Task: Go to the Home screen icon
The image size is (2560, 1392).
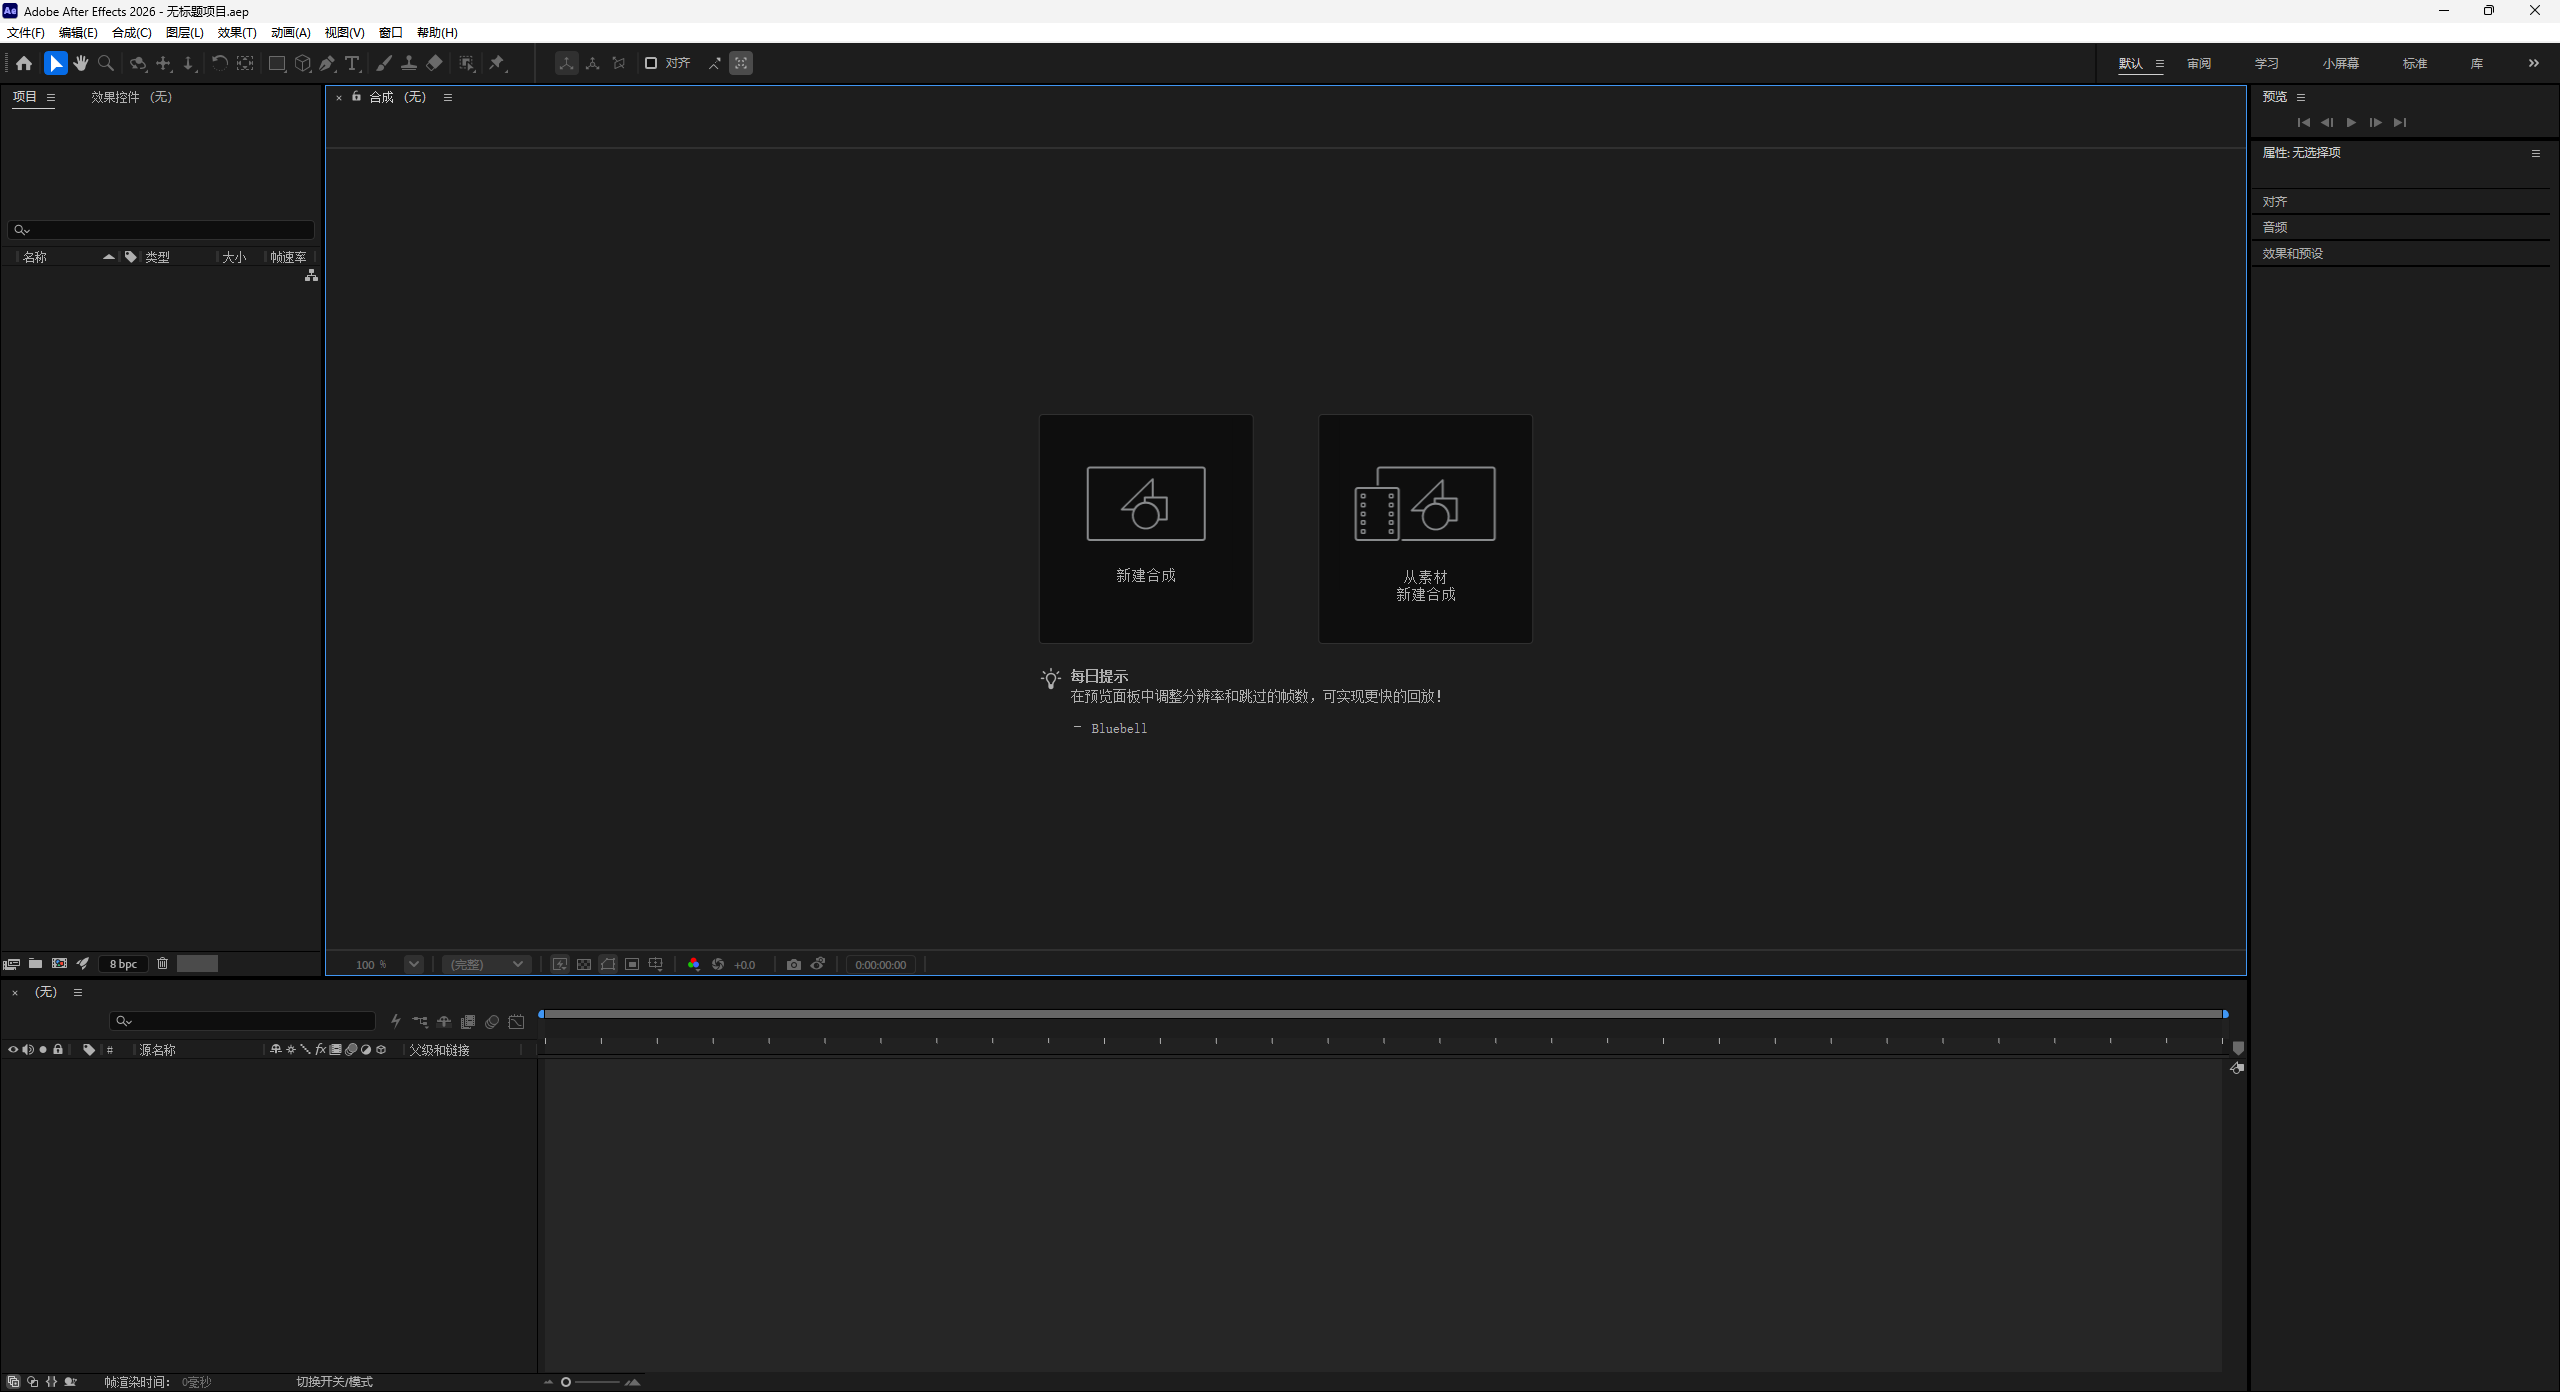Action: (24, 63)
